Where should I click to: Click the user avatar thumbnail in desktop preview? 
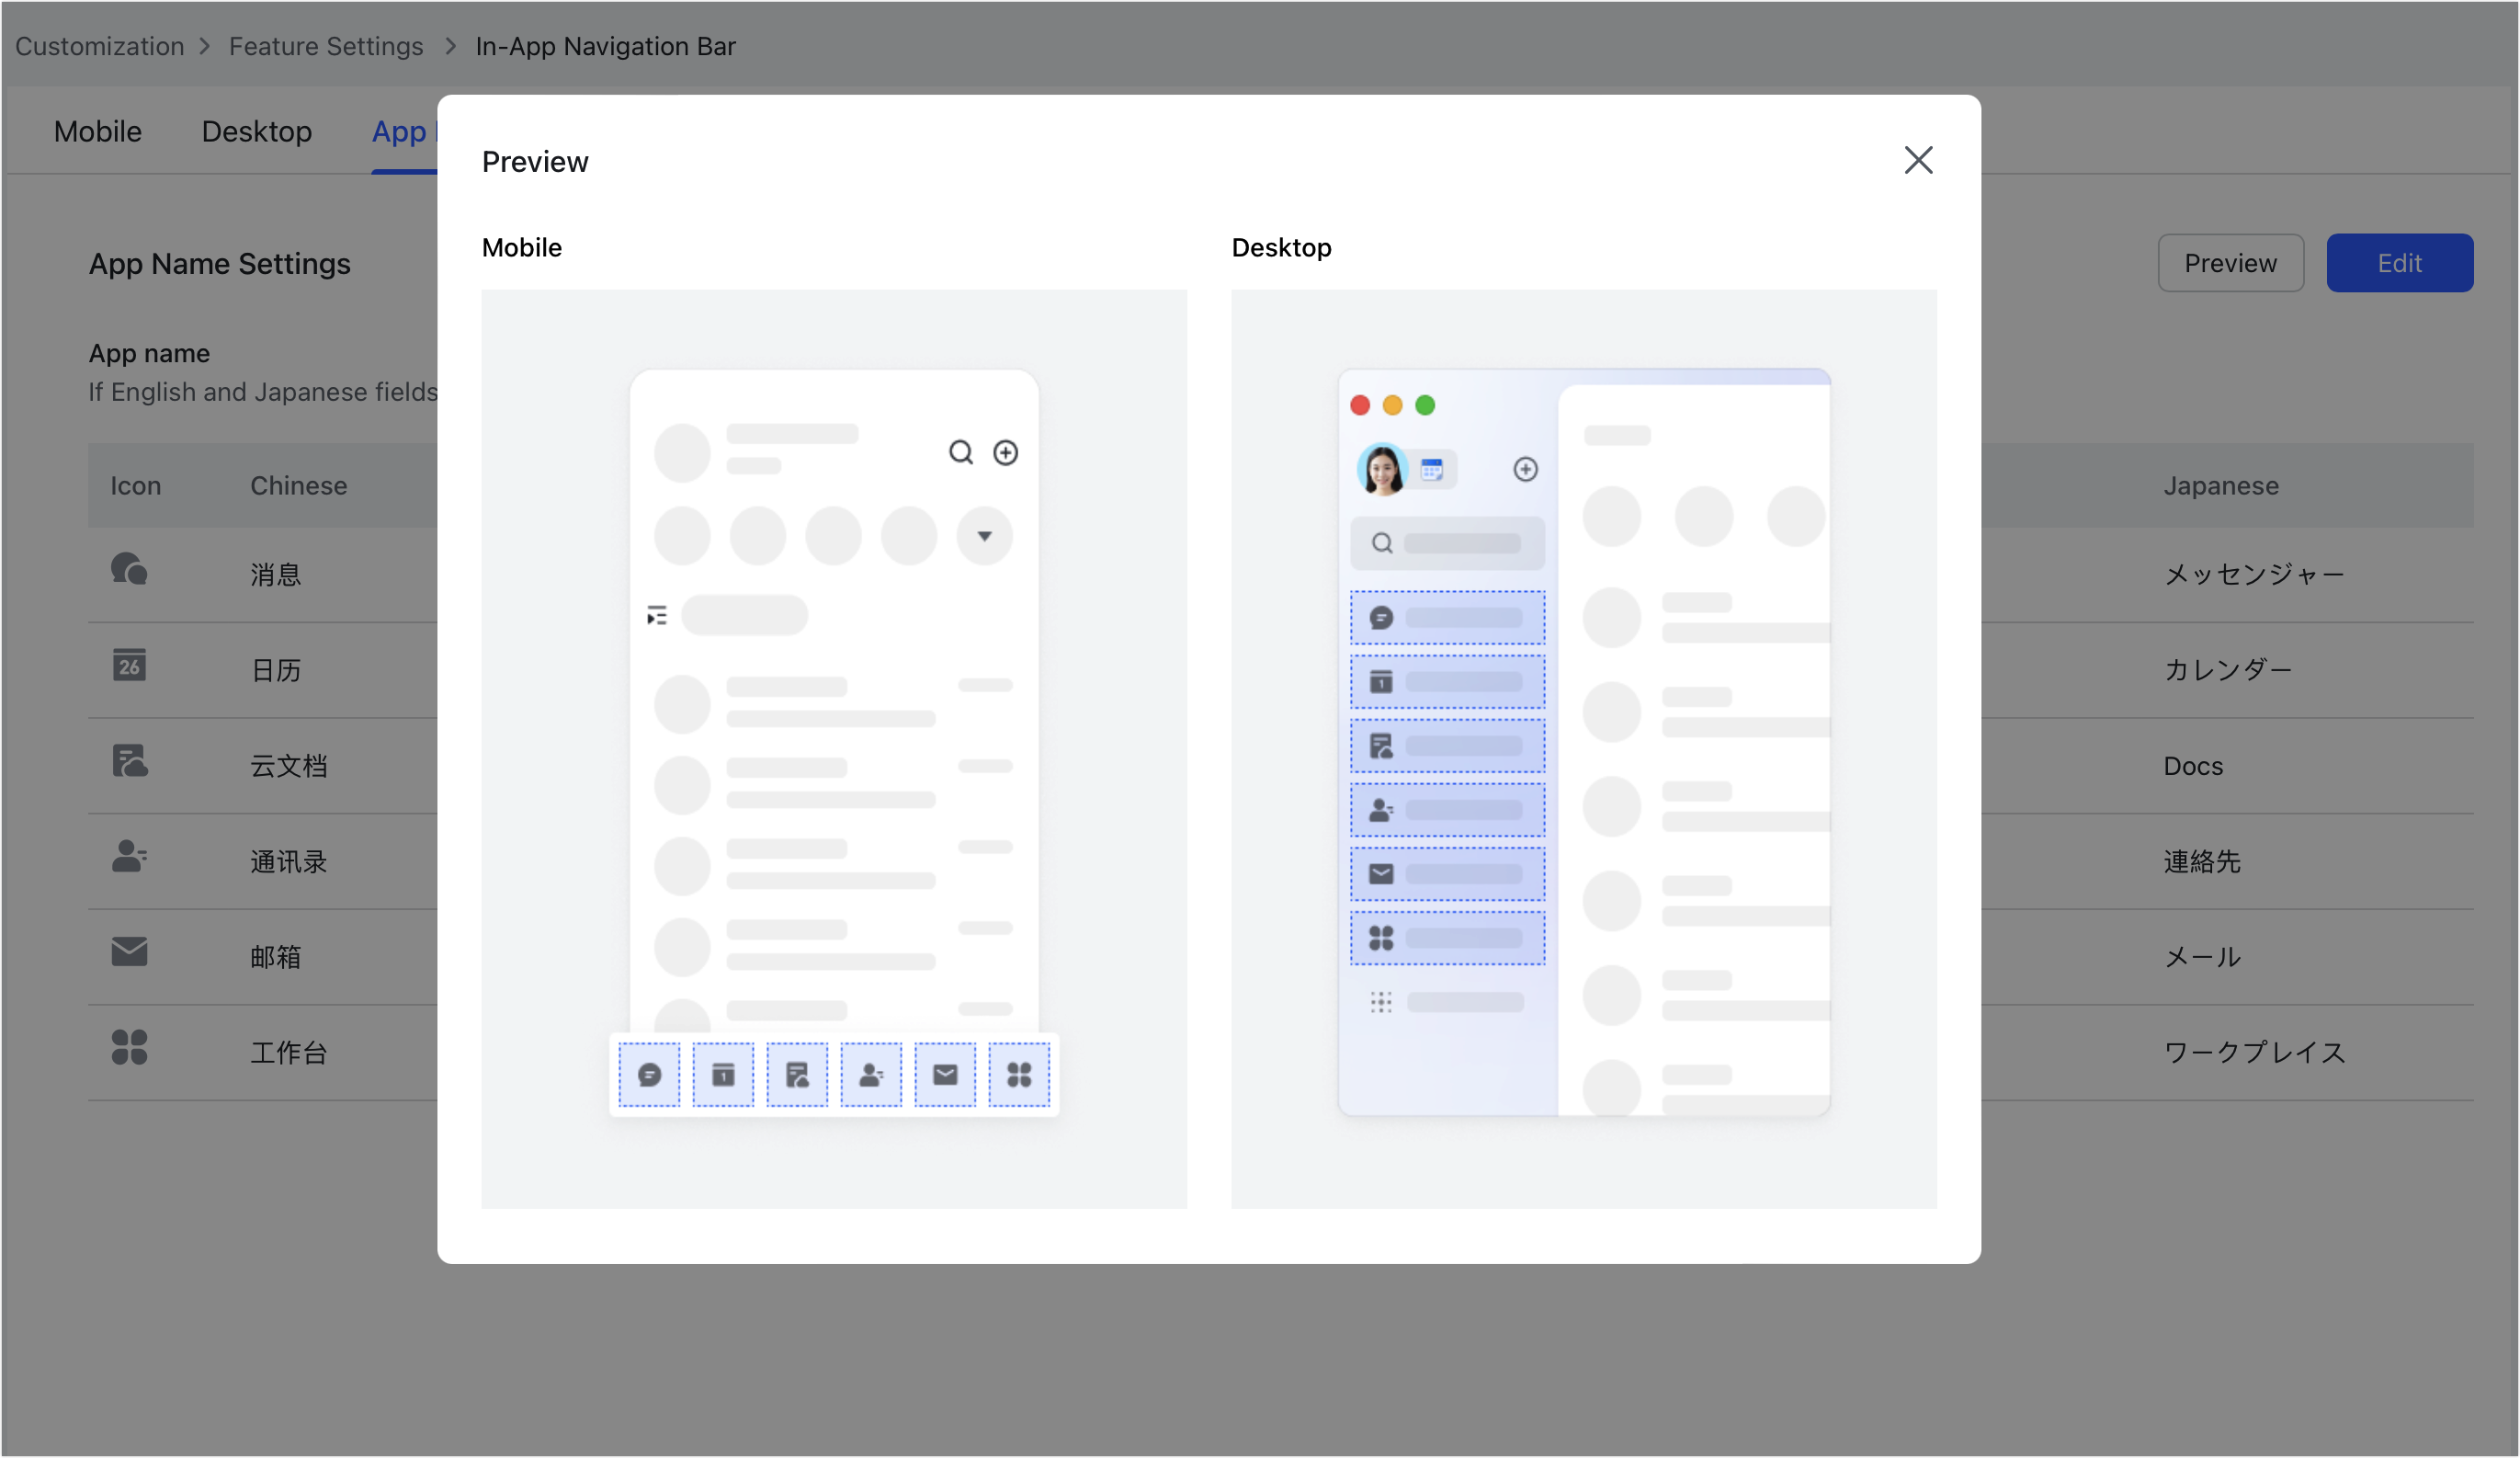click(1382, 469)
